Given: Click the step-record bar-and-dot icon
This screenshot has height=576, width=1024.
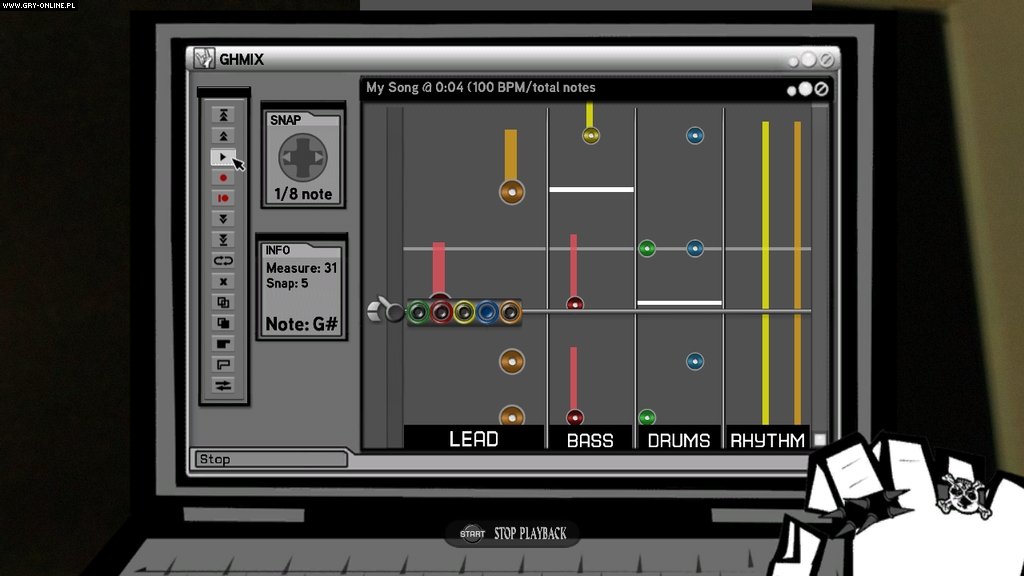Looking at the screenshot, I should pos(223,198).
